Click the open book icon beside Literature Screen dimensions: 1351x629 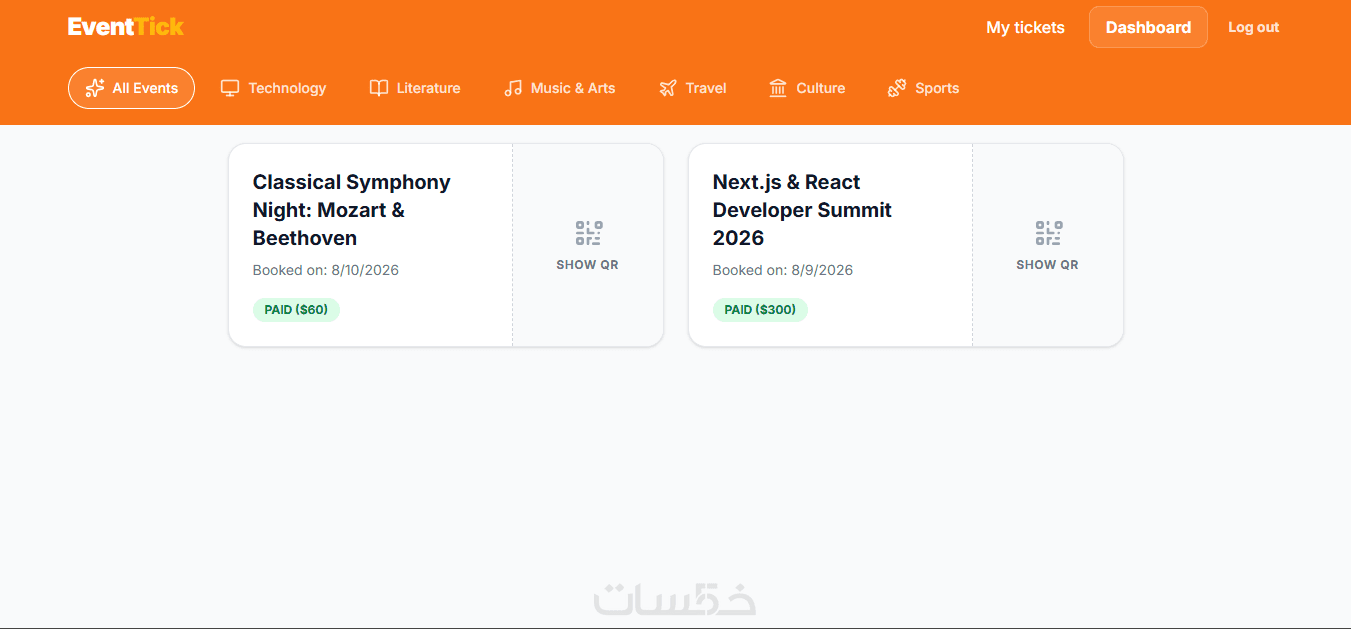pyautogui.click(x=378, y=88)
